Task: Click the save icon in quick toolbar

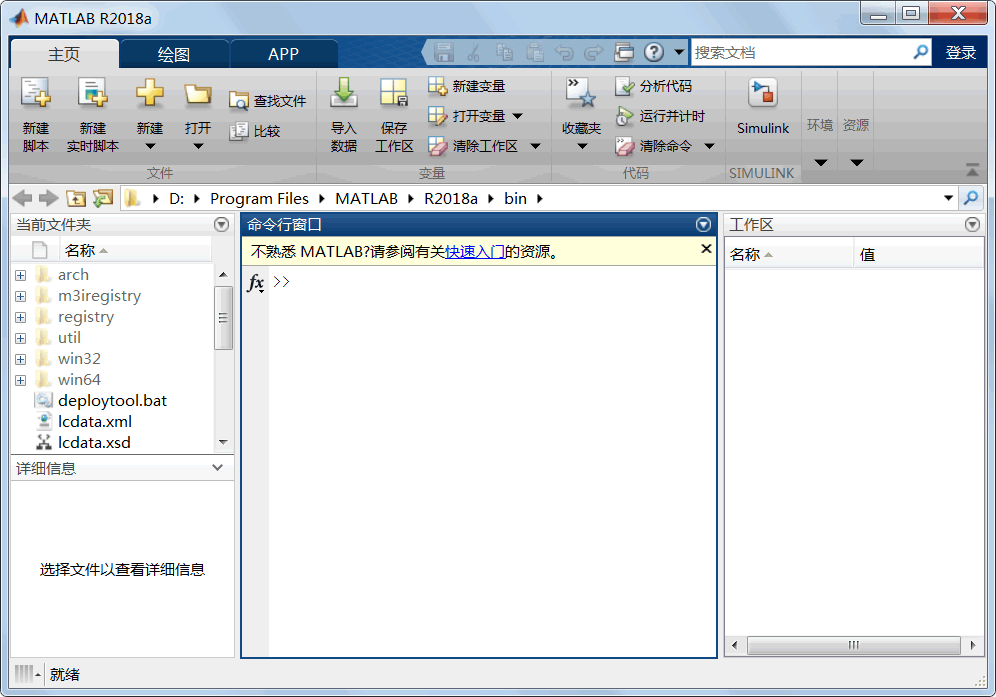Action: 443,52
